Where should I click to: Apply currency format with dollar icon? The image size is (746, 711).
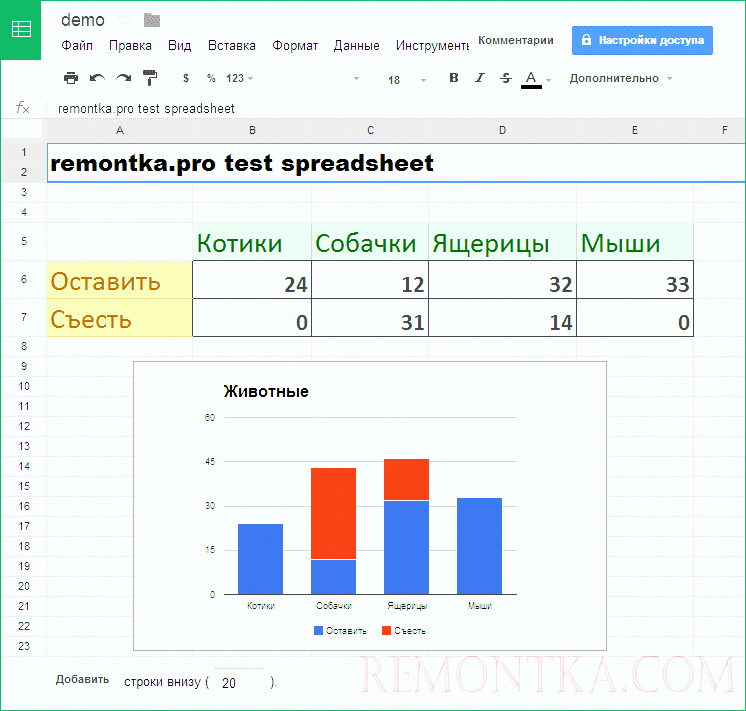coord(186,78)
